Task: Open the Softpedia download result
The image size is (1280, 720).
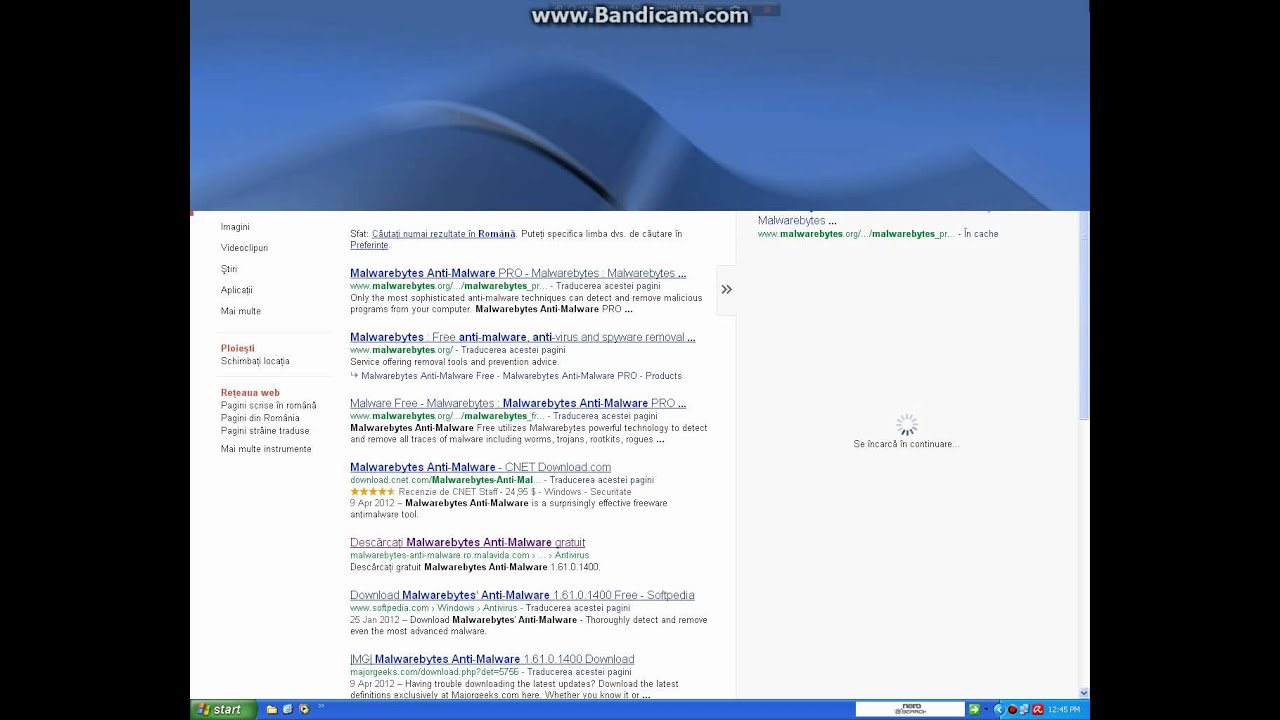Action: click(522, 595)
